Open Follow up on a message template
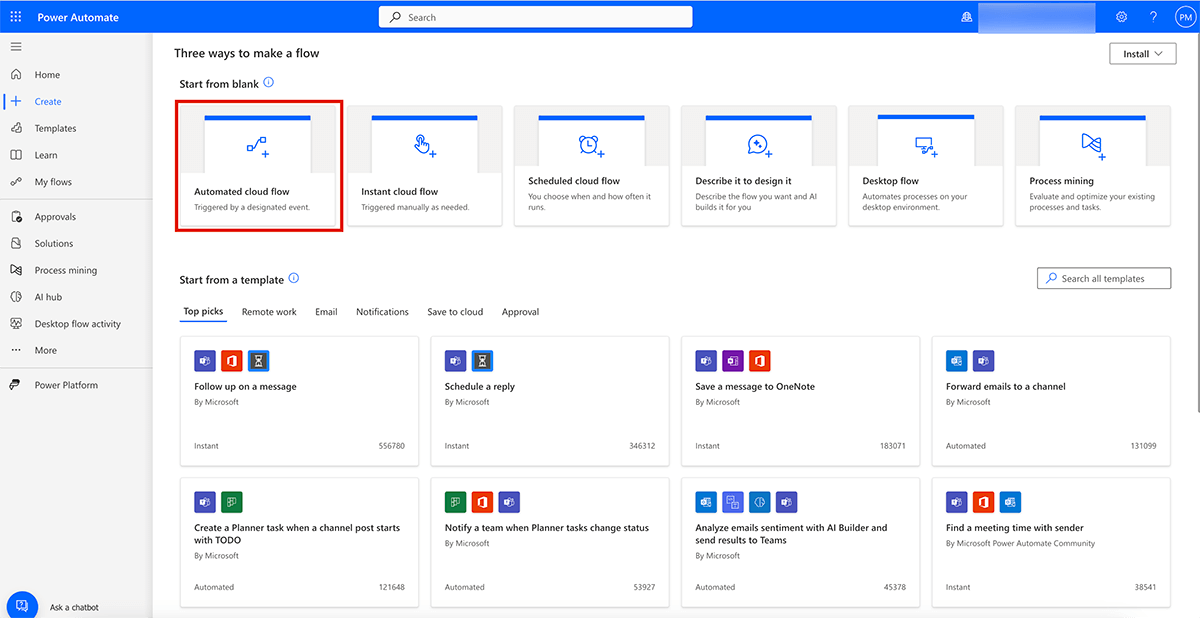Image resolution: width=1200 pixels, height=618 pixels. coord(299,401)
